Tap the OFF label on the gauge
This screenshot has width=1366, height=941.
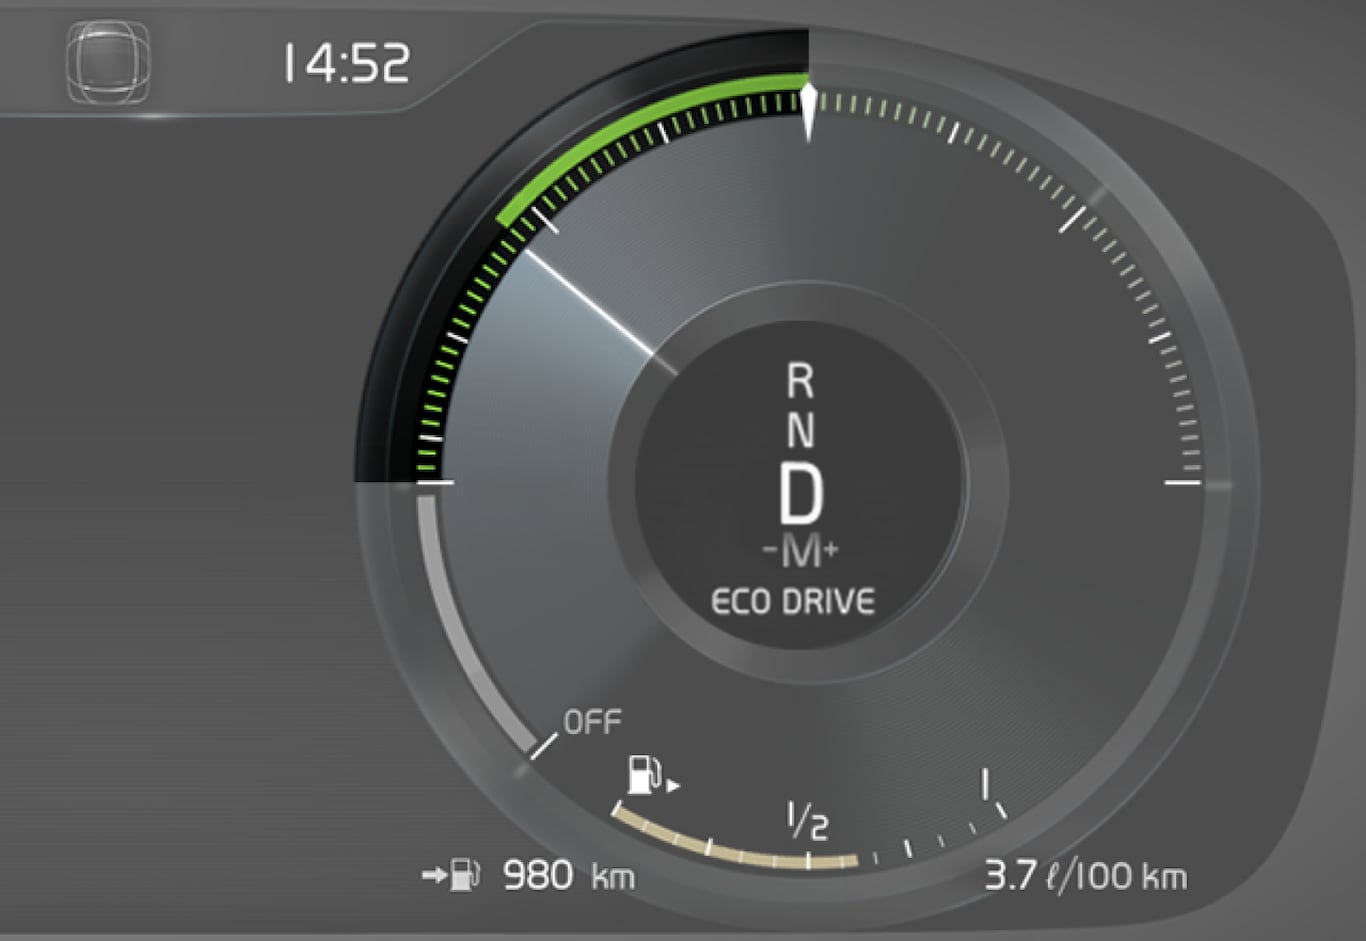[x=592, y=721]
